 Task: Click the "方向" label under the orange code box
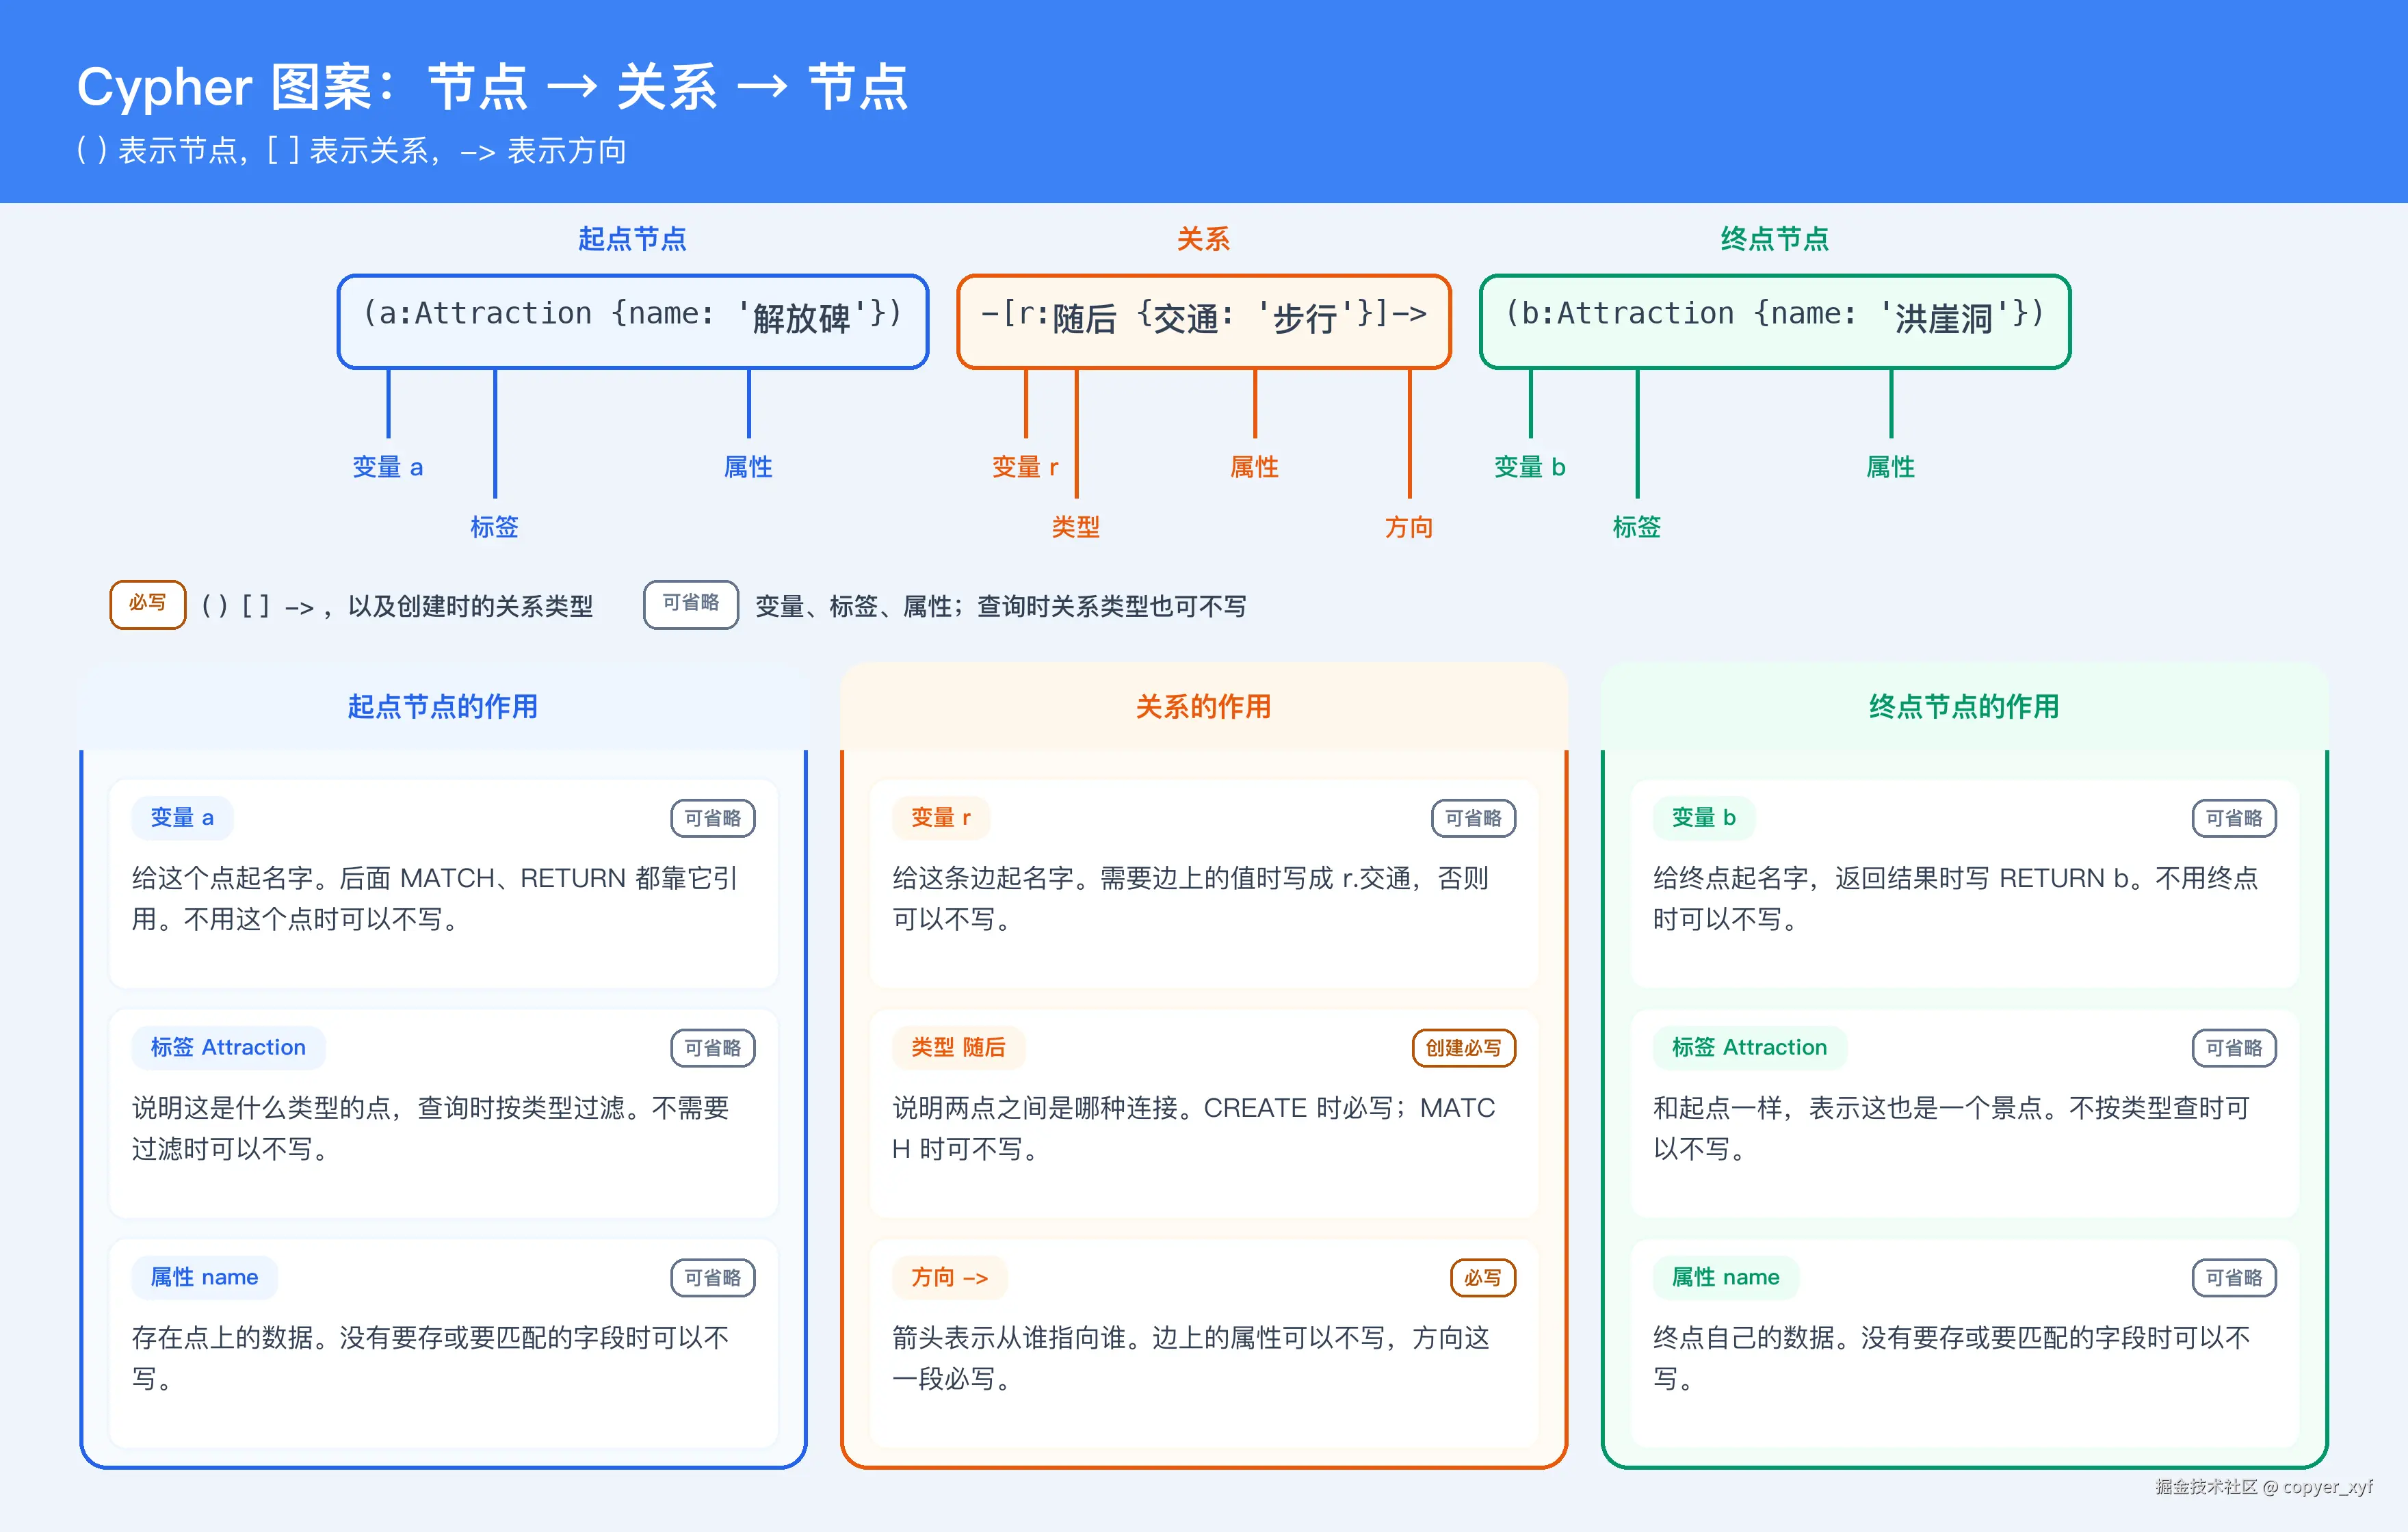pyautogui.click(x=1409, y=527)
